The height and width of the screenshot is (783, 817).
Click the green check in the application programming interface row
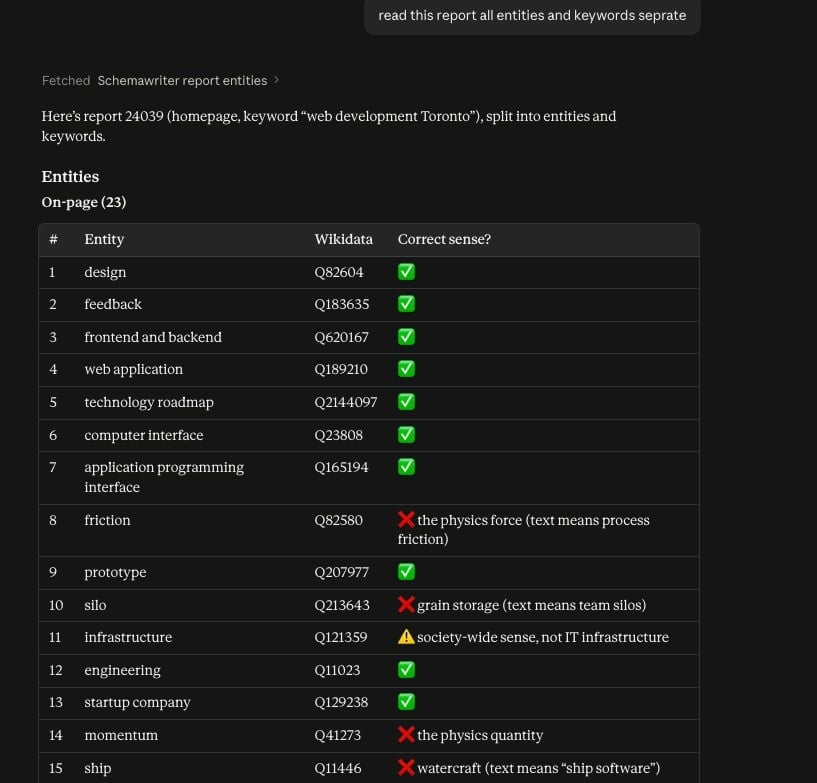(406, 467)
